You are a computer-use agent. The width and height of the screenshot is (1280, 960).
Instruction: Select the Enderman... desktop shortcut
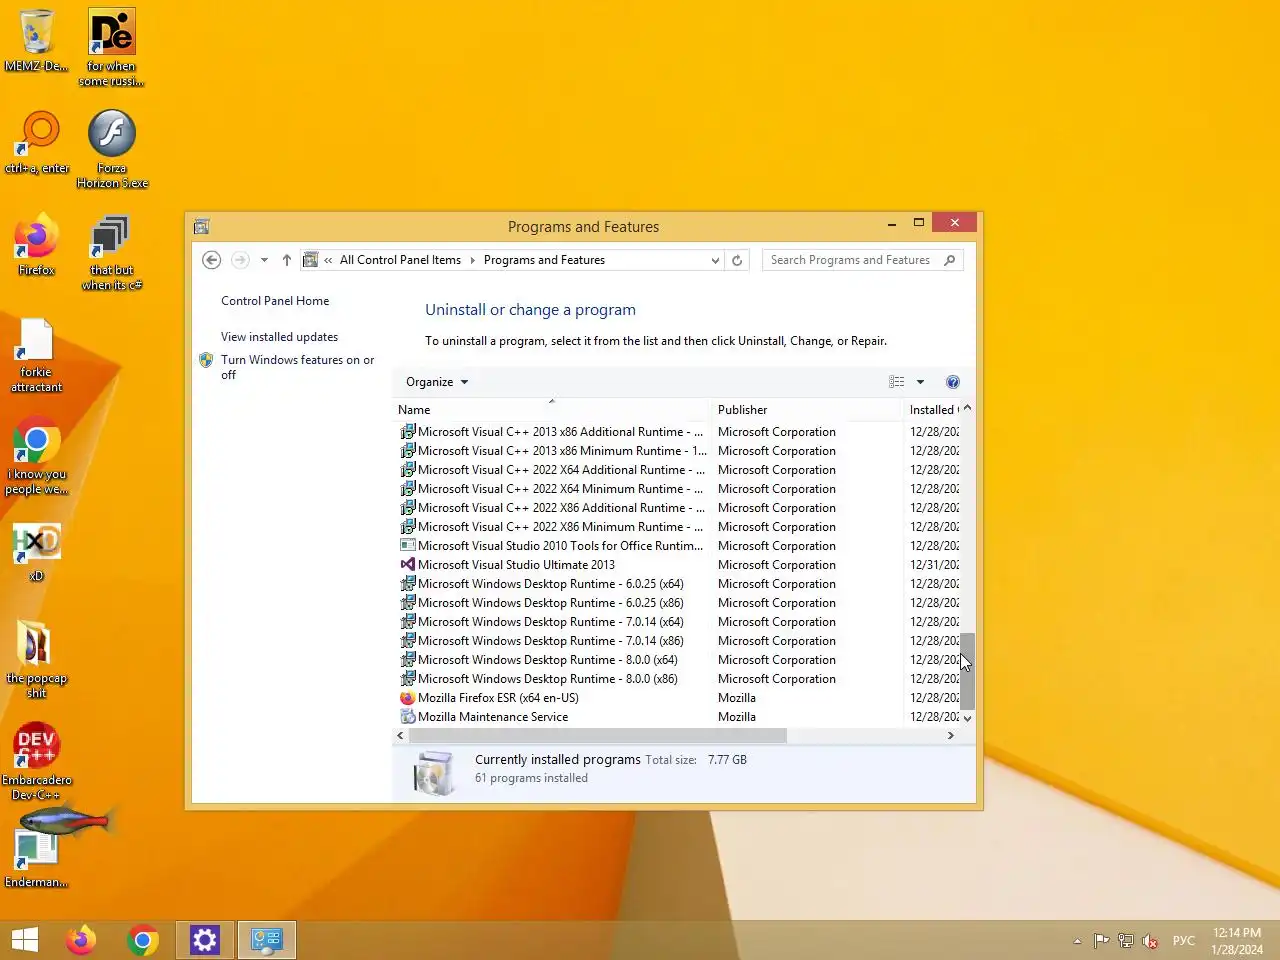tap(36, 858)
